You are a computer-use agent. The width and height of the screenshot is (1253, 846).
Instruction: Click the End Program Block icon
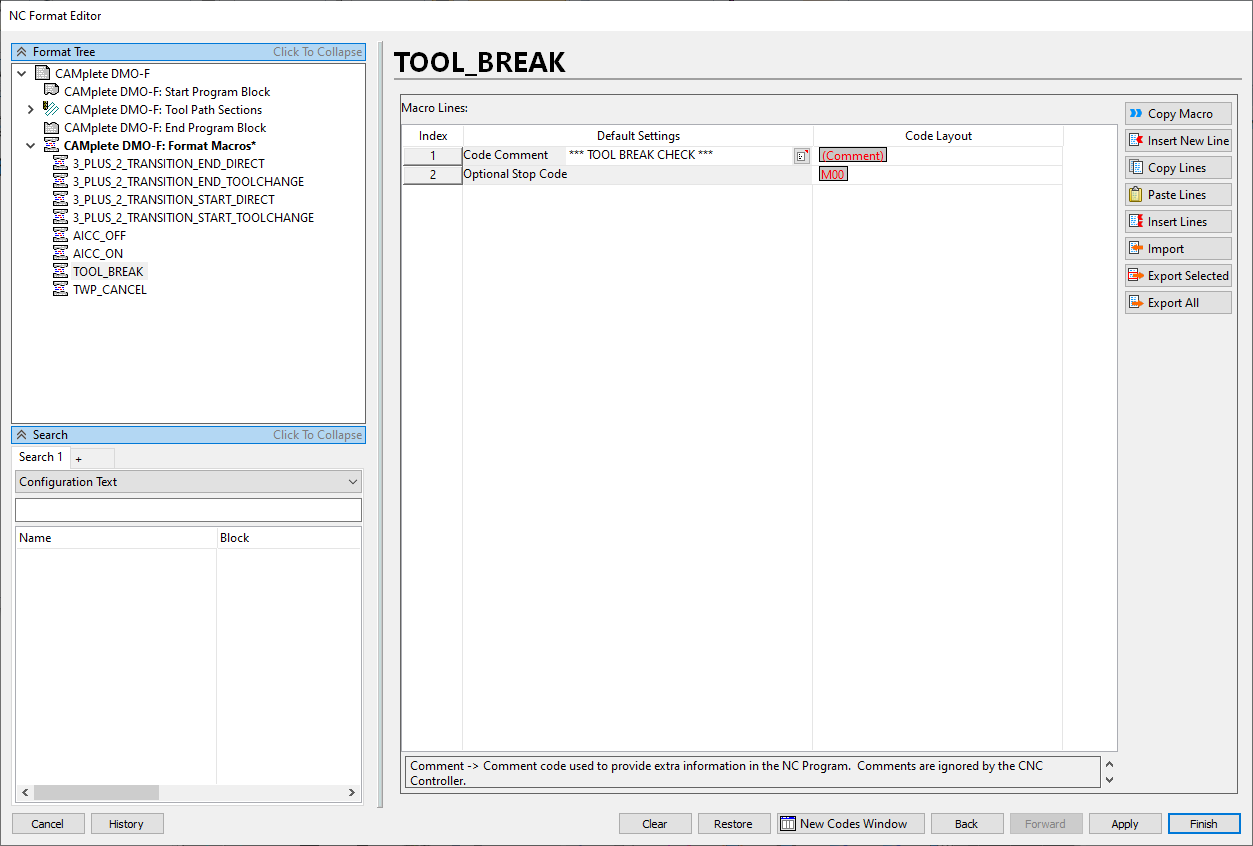51,128
